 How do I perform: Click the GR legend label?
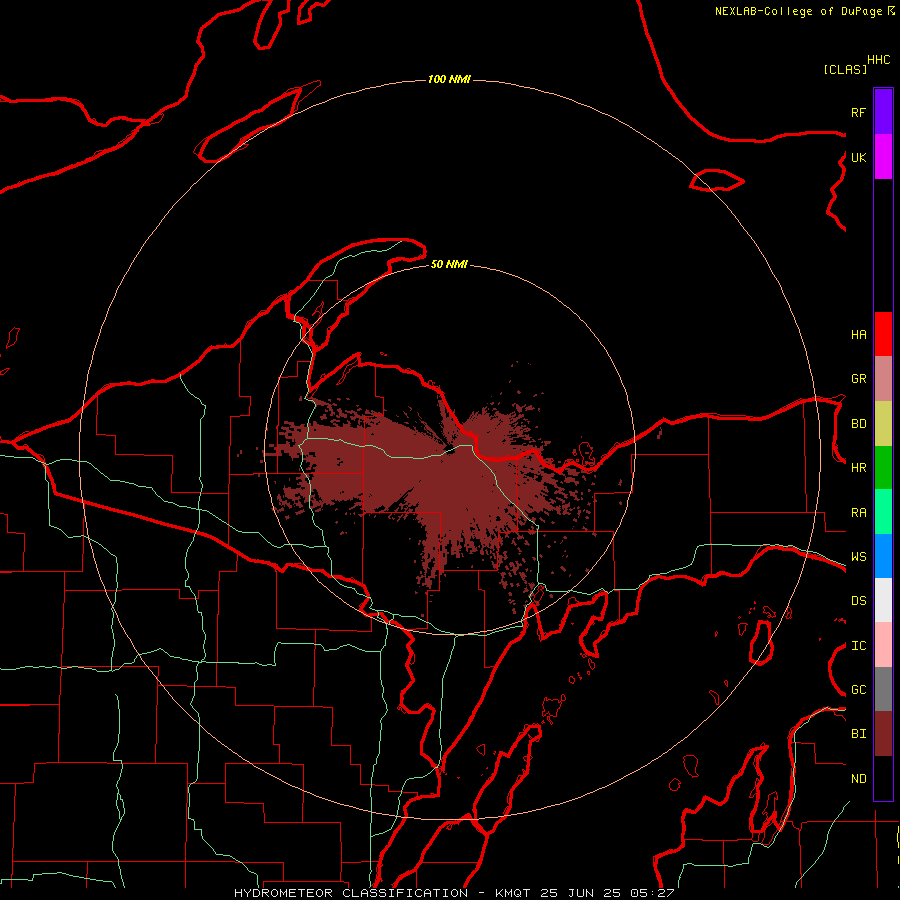[x=858, y=379]
